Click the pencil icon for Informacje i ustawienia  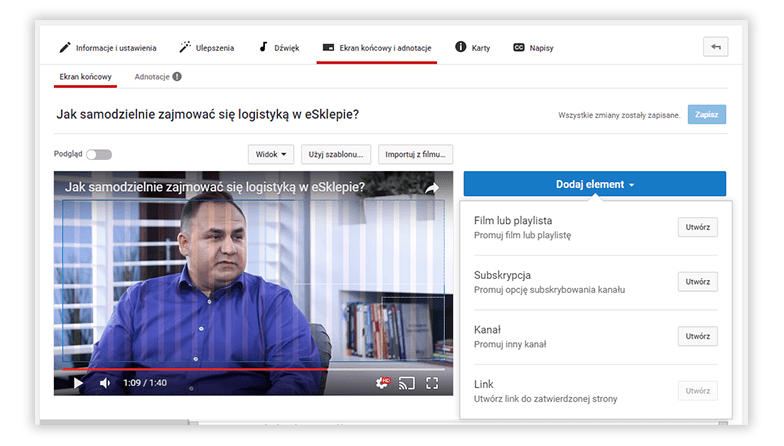tap(65, 48)
